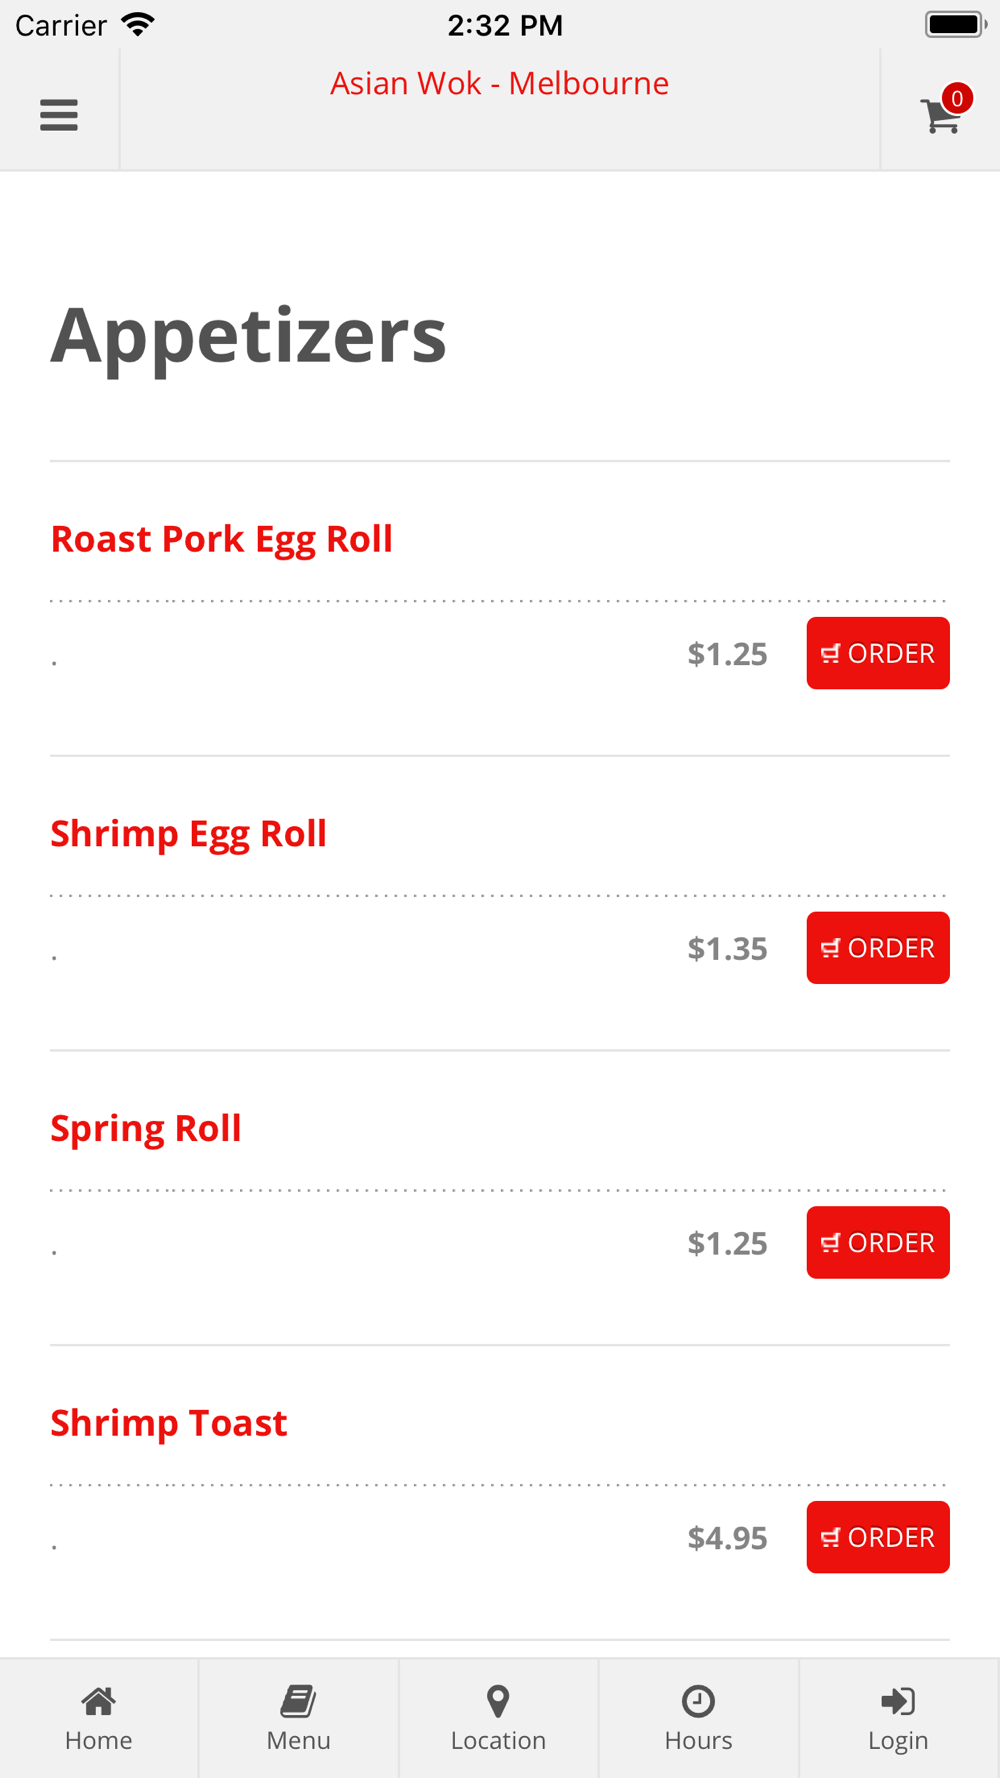This screenshot has height=1778, width=1000.
Task: Tap the Home house icon
Action: tap(98, 1701)
